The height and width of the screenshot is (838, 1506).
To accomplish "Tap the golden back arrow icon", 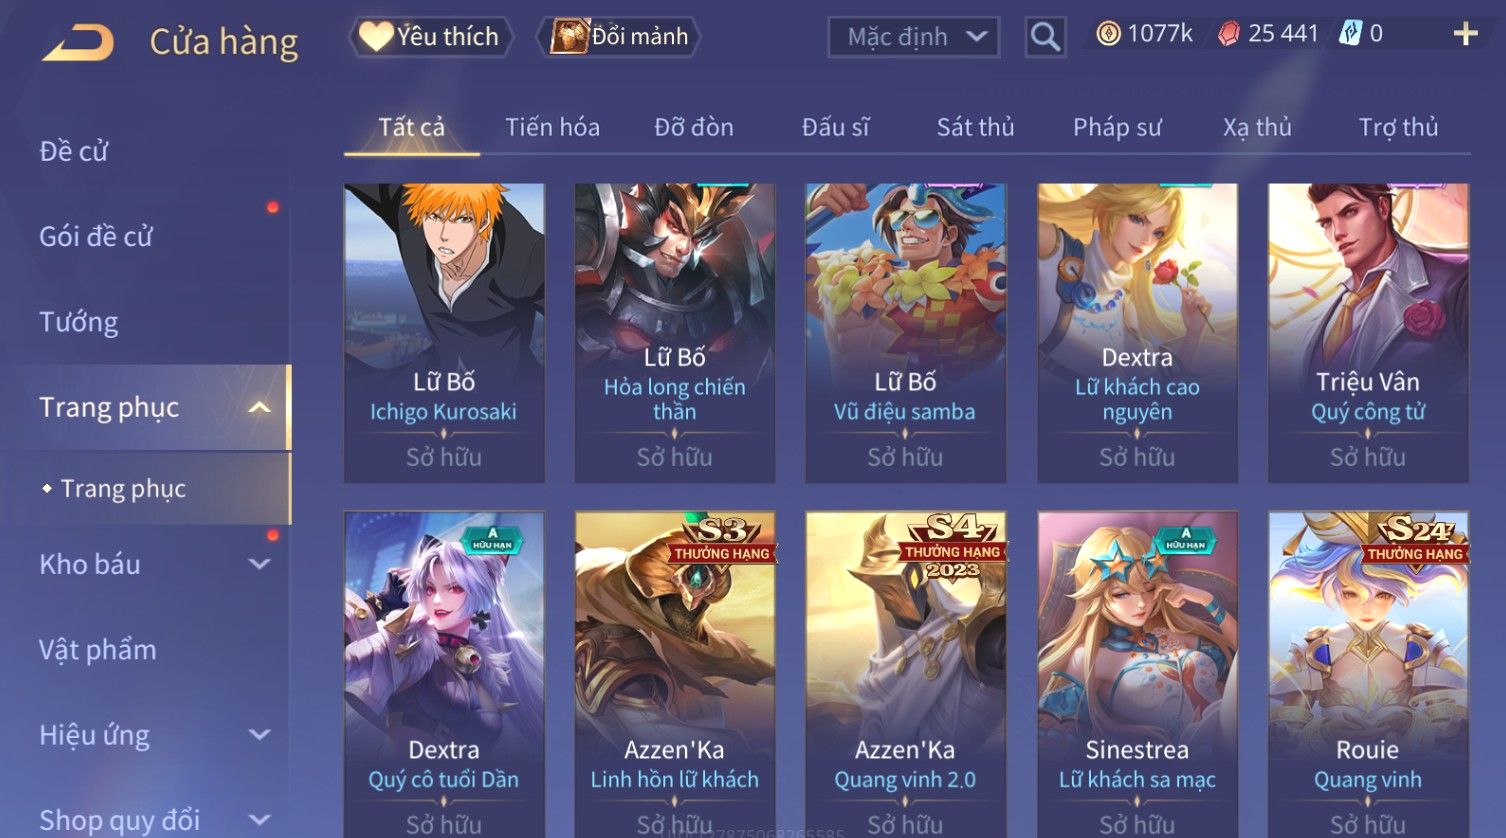I will 78,43.
